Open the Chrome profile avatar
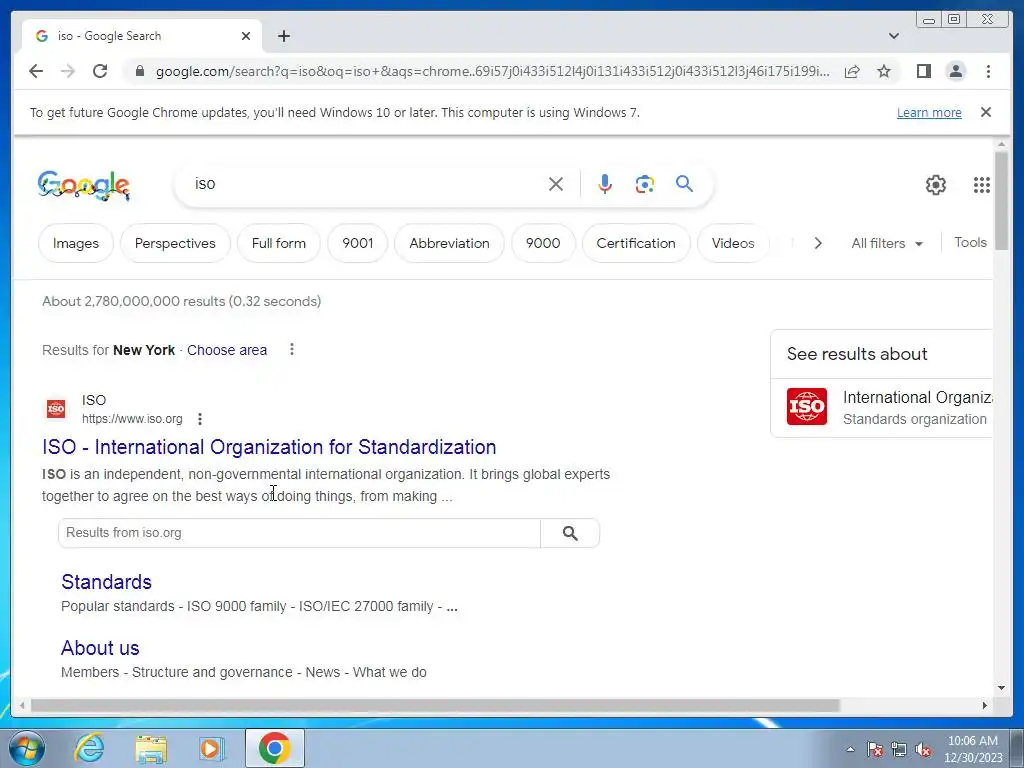The width and height of the screenshot is (1024, 768). [x=955, y=71]
